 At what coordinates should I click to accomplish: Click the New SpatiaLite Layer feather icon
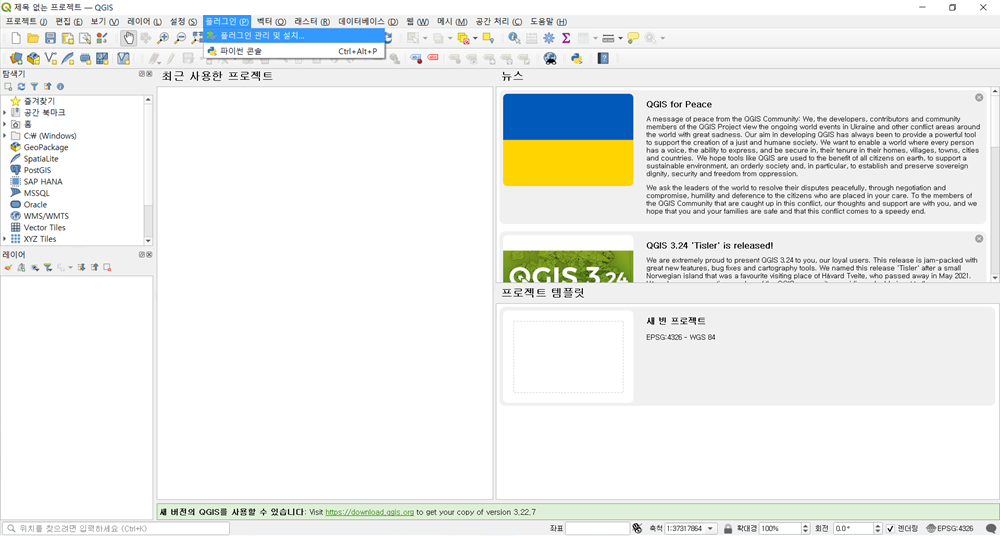point(68,59)
